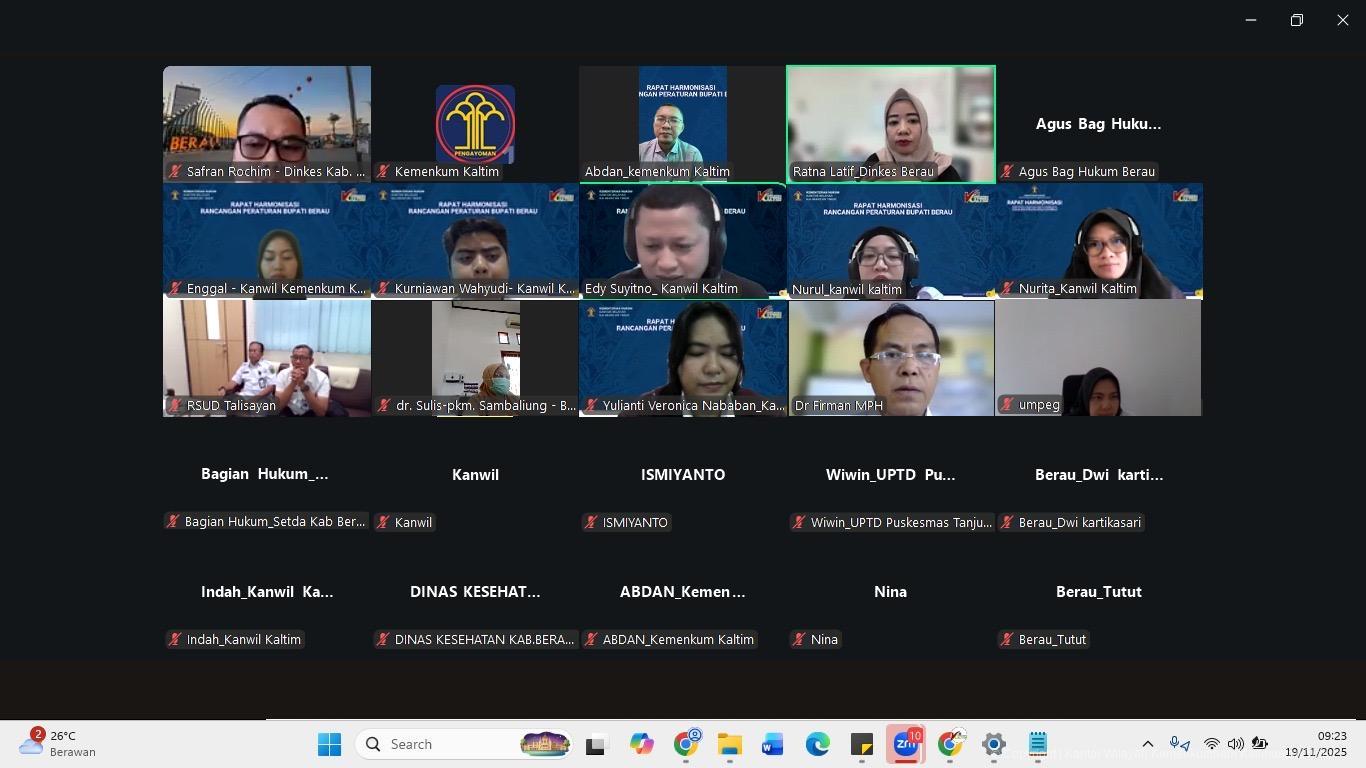The height and width of the screenshot is (768, 1366).
Task: Open Copilot from the taskbar
Action: [641, 744]
